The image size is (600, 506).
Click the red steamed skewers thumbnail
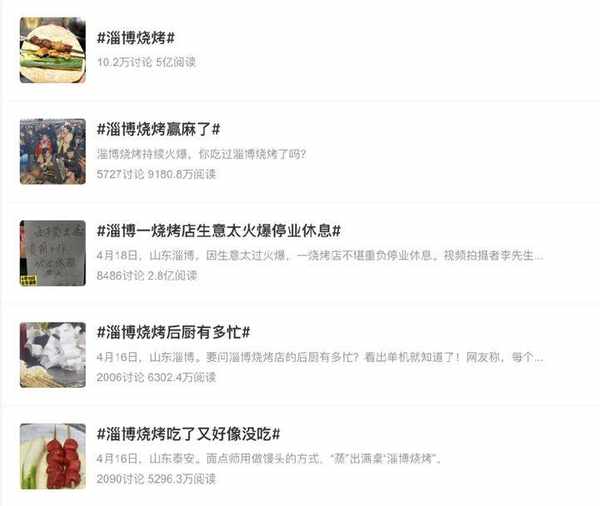pyautogui.click(x=53, y=456)
